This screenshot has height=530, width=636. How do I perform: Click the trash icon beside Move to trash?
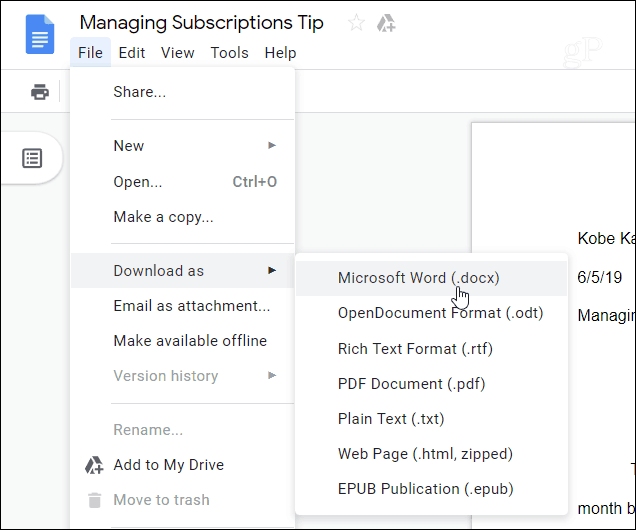pos(95,500)
